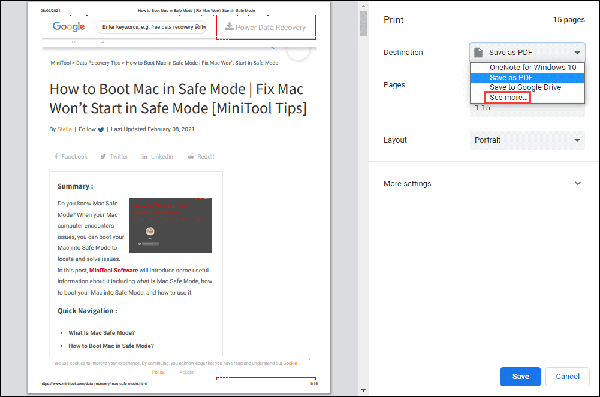Click the Quick Navigation heading
Screen dimensions: 600x397
click(87, 311)
